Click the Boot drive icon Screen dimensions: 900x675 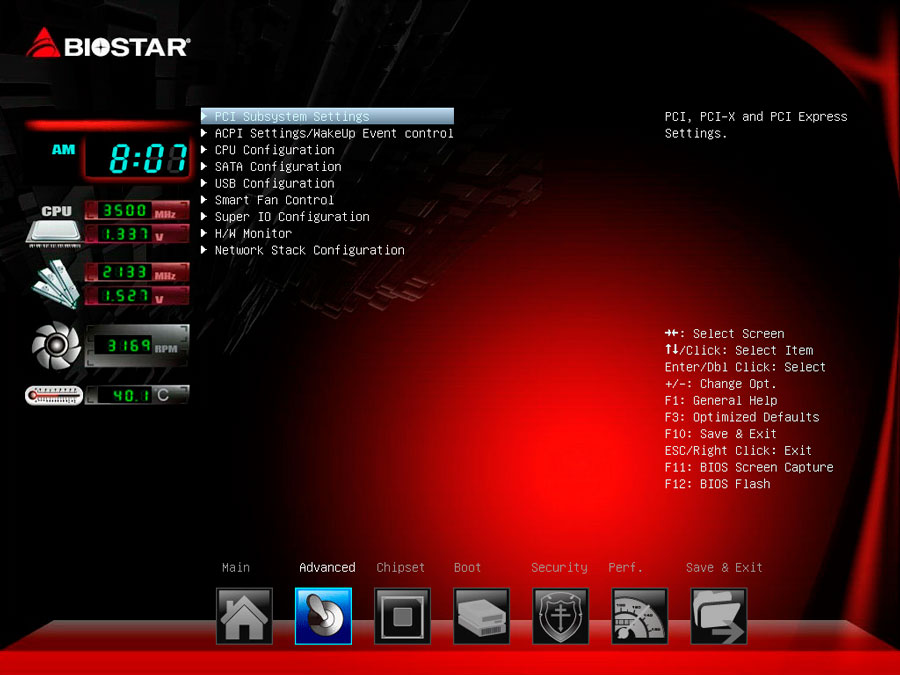[x=481, y=616]
